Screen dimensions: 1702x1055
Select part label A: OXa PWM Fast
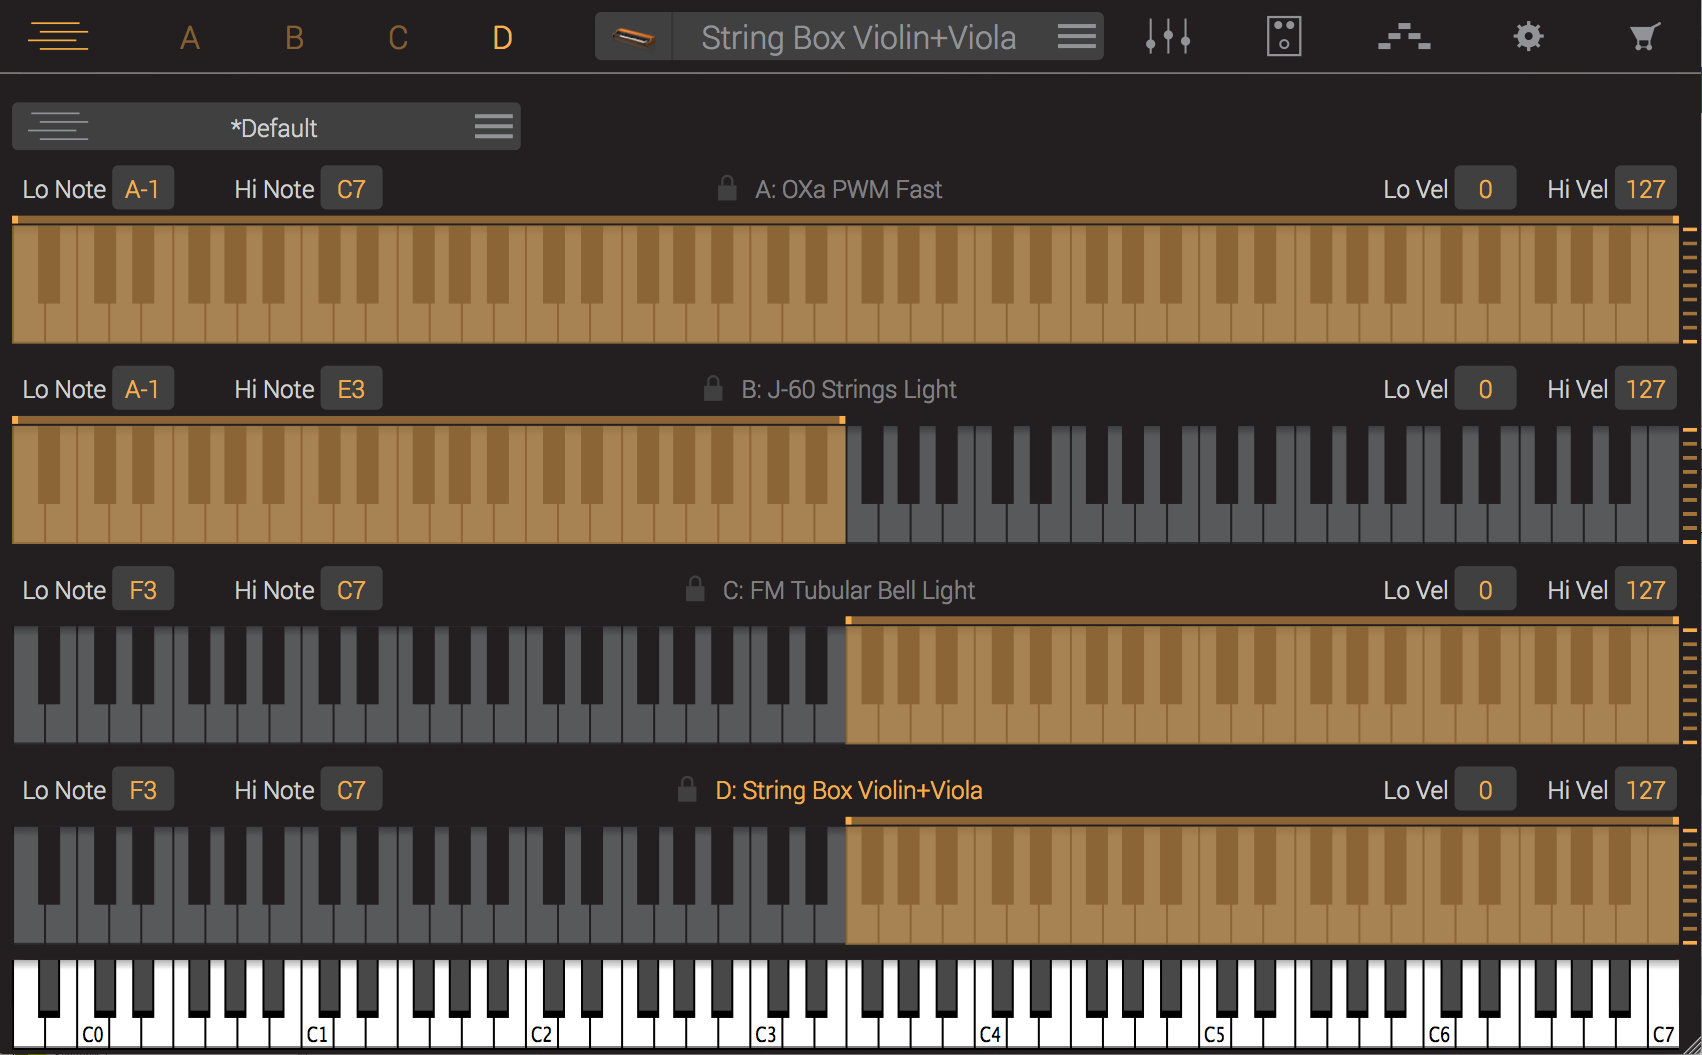pyautogui.click(x=849, y=189)
